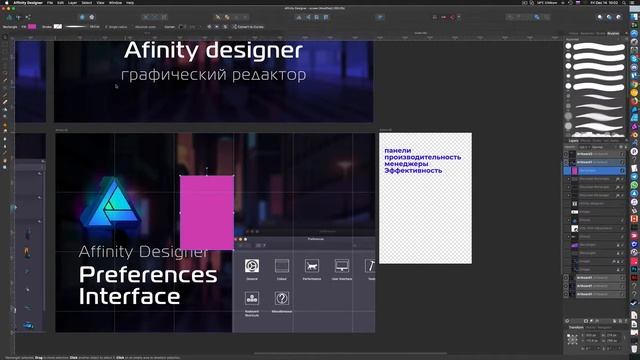
Task: Switch to the Layers panel tab
Action: coord(573,141)
